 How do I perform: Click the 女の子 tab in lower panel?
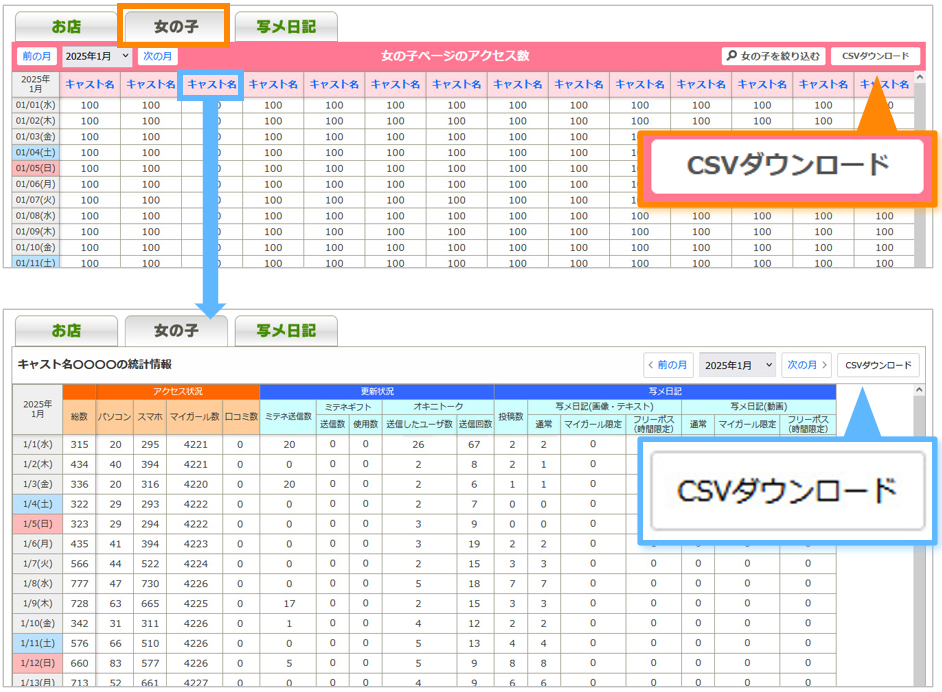point(176,331)
